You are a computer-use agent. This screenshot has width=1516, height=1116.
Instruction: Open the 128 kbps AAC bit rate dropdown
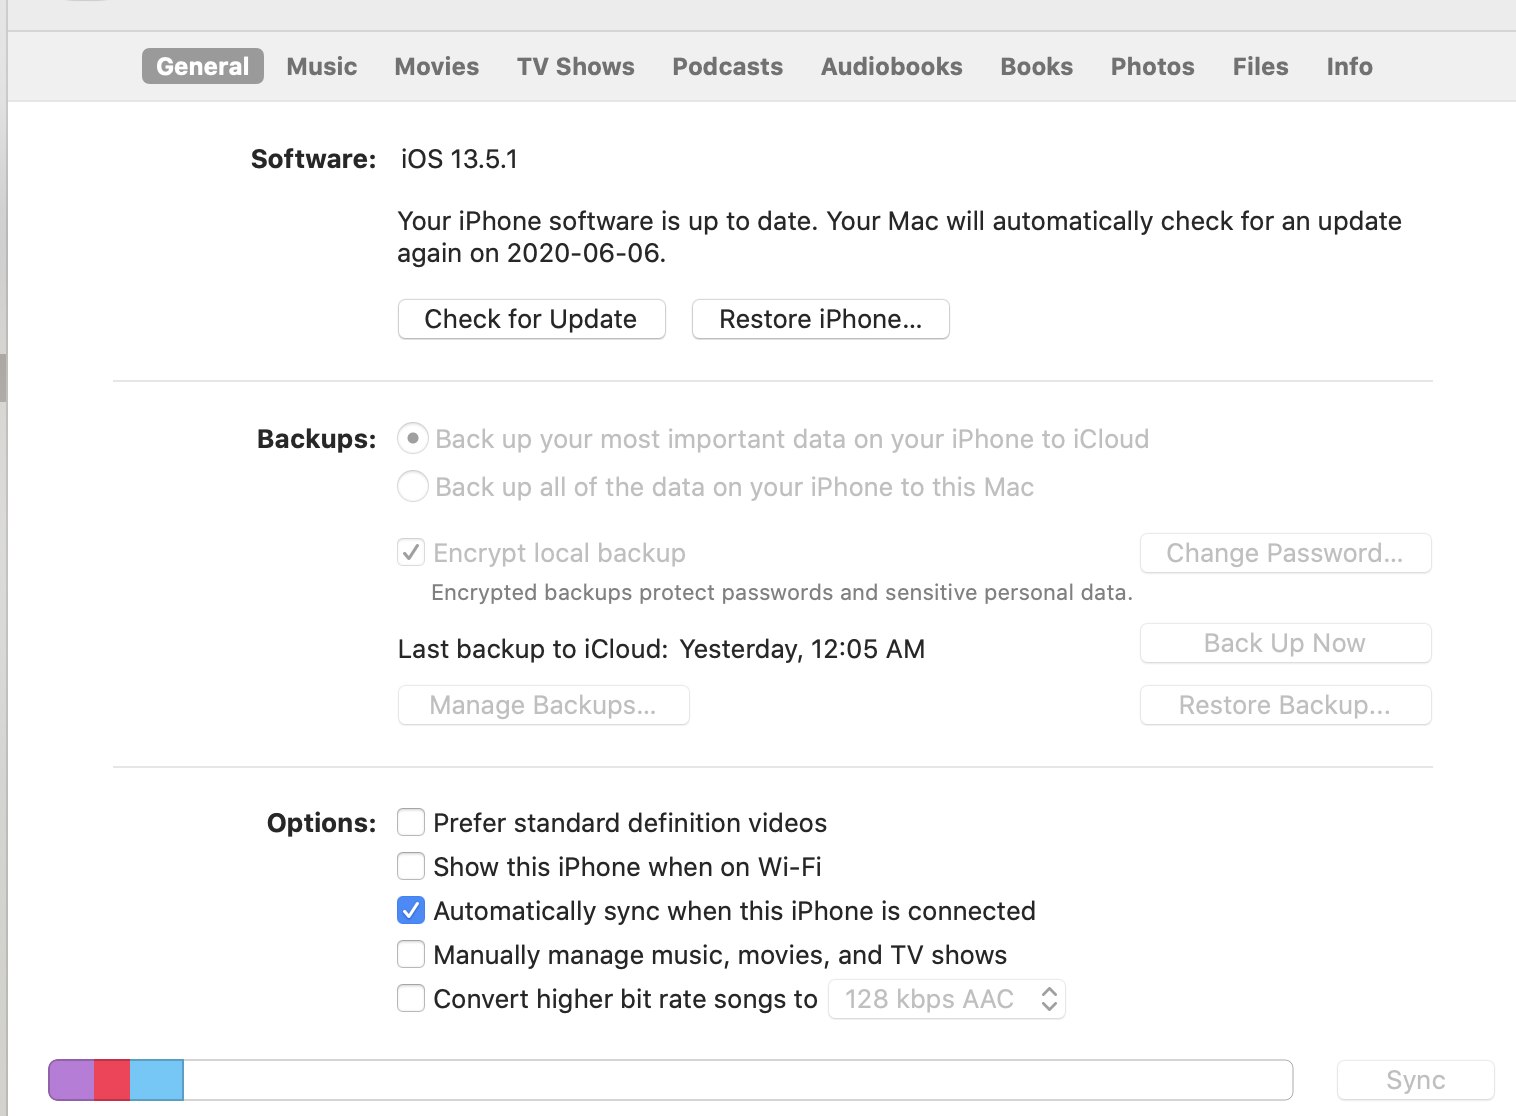[946, 999]
